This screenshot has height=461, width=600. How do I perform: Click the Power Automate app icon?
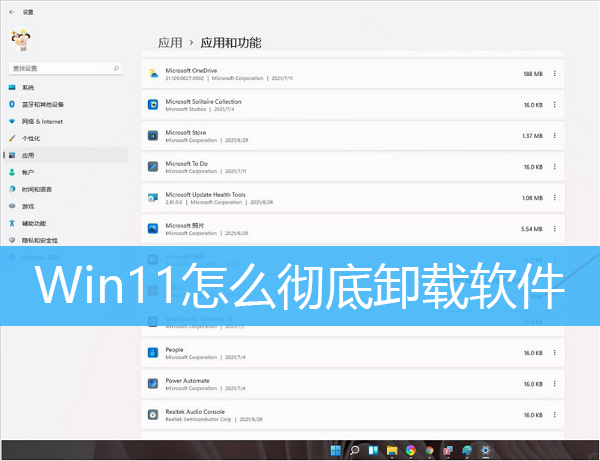(153, 383)
